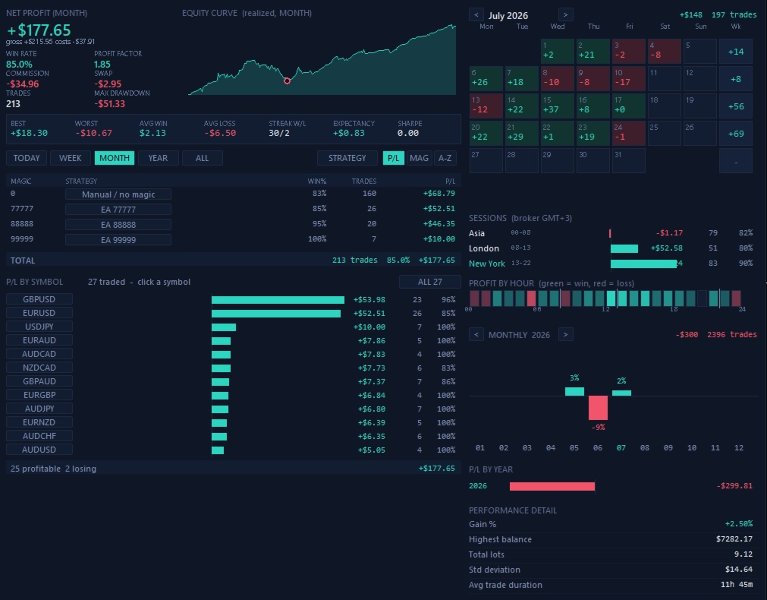Show previous year in Monthly 2026 chart
767x600 pixels.
point(476,334)
